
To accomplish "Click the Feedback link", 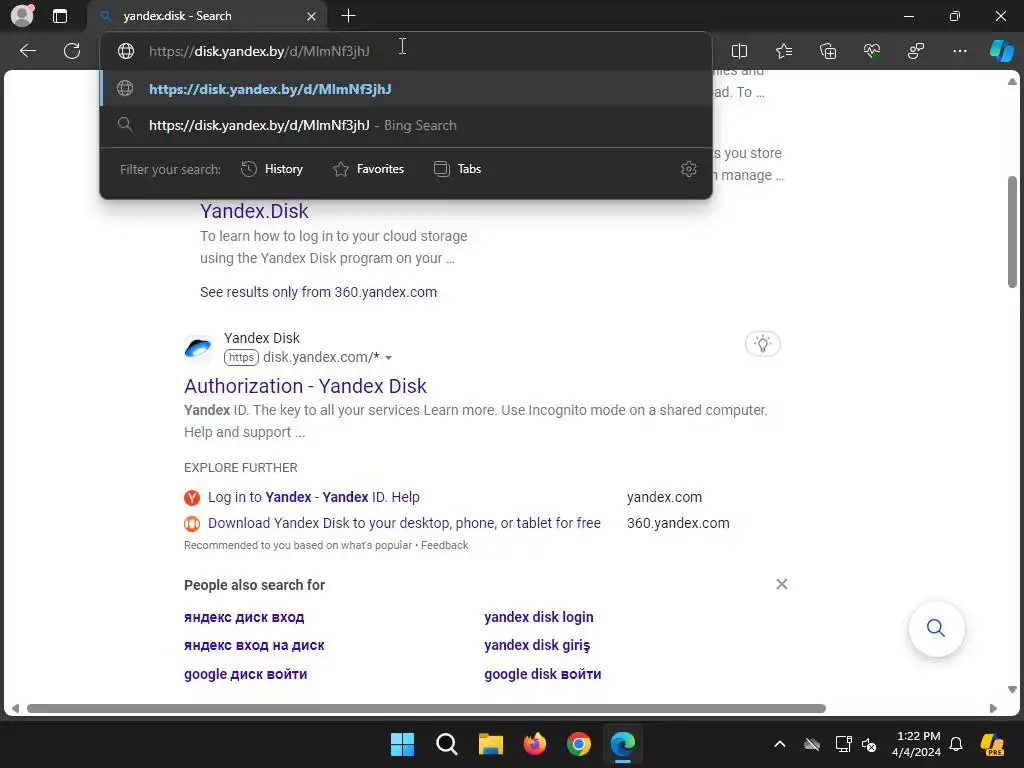I will click(x=444, y=545).
